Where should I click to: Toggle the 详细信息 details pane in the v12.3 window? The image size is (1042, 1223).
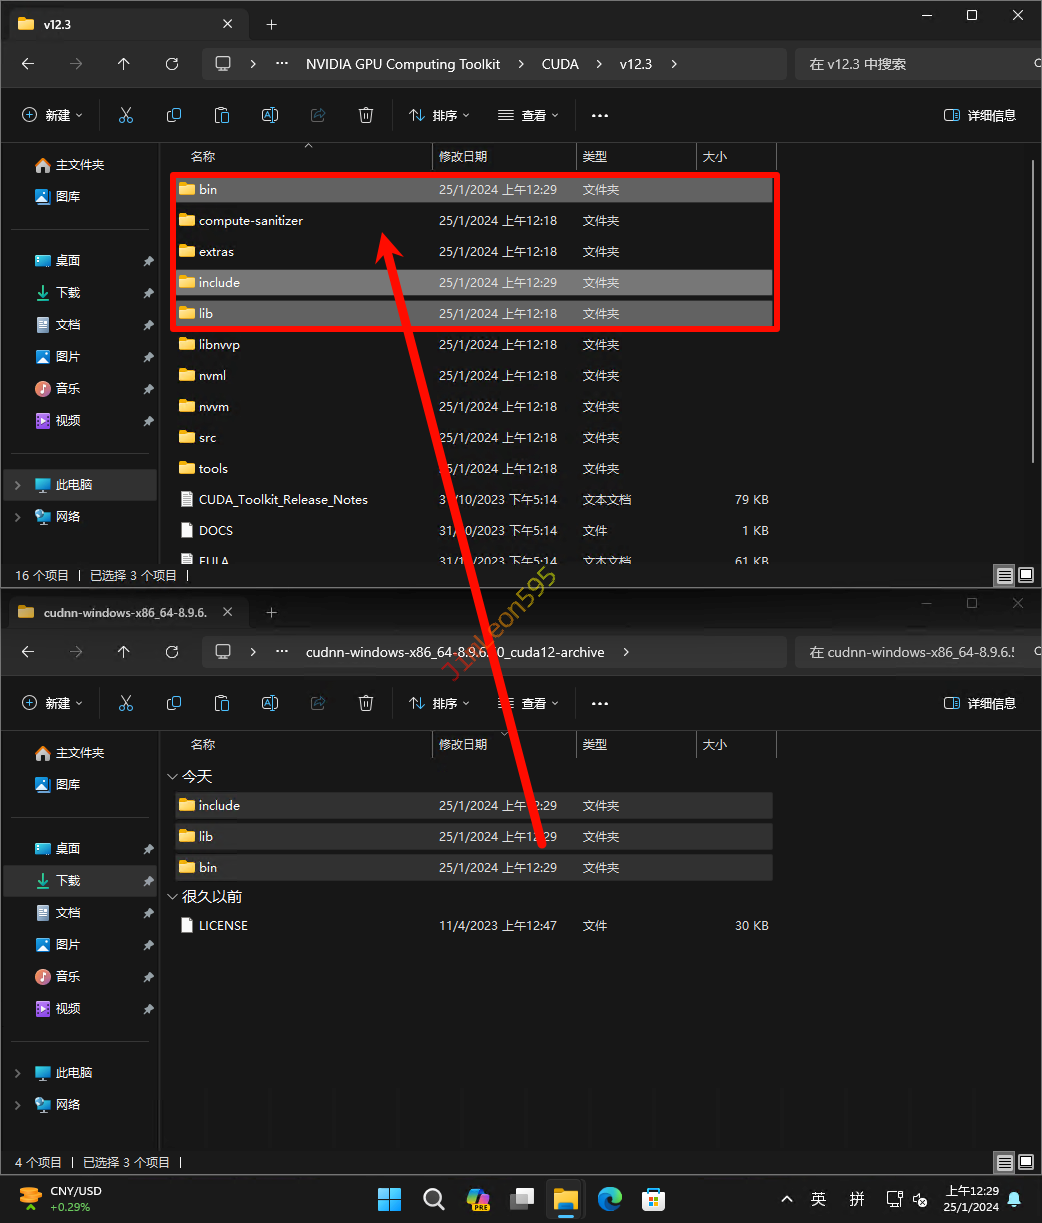[980, 115]
